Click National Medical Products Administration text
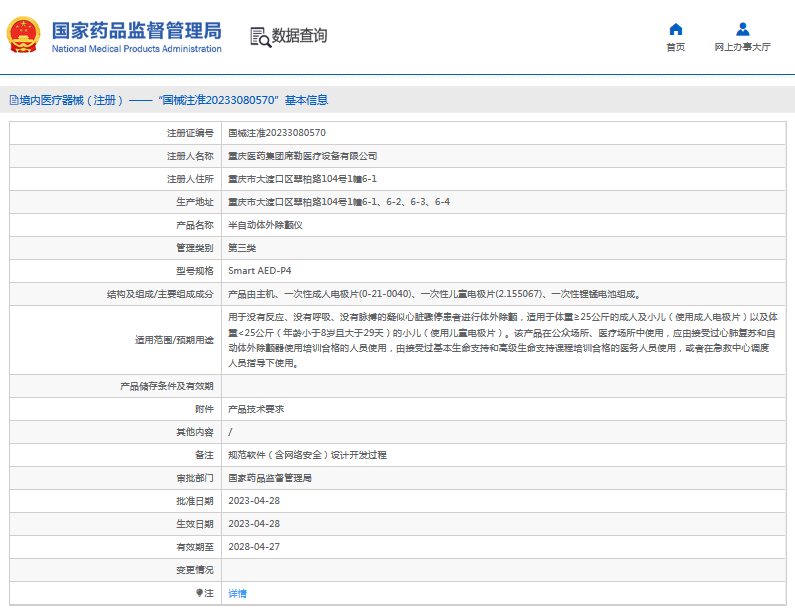 pyautogui.click(x=137, y=49)
